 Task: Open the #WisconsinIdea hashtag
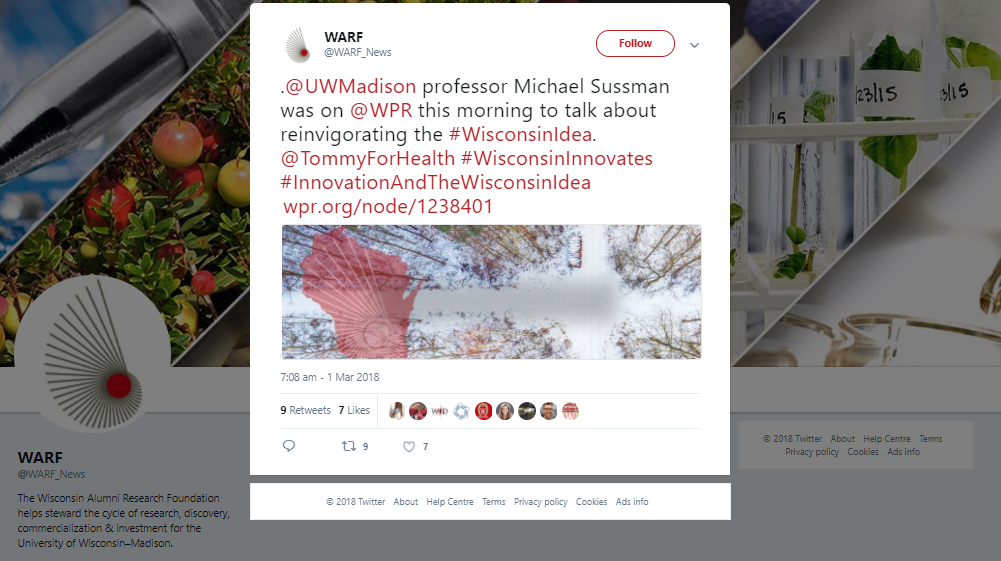pyautogui.click(x=520, y=134)
